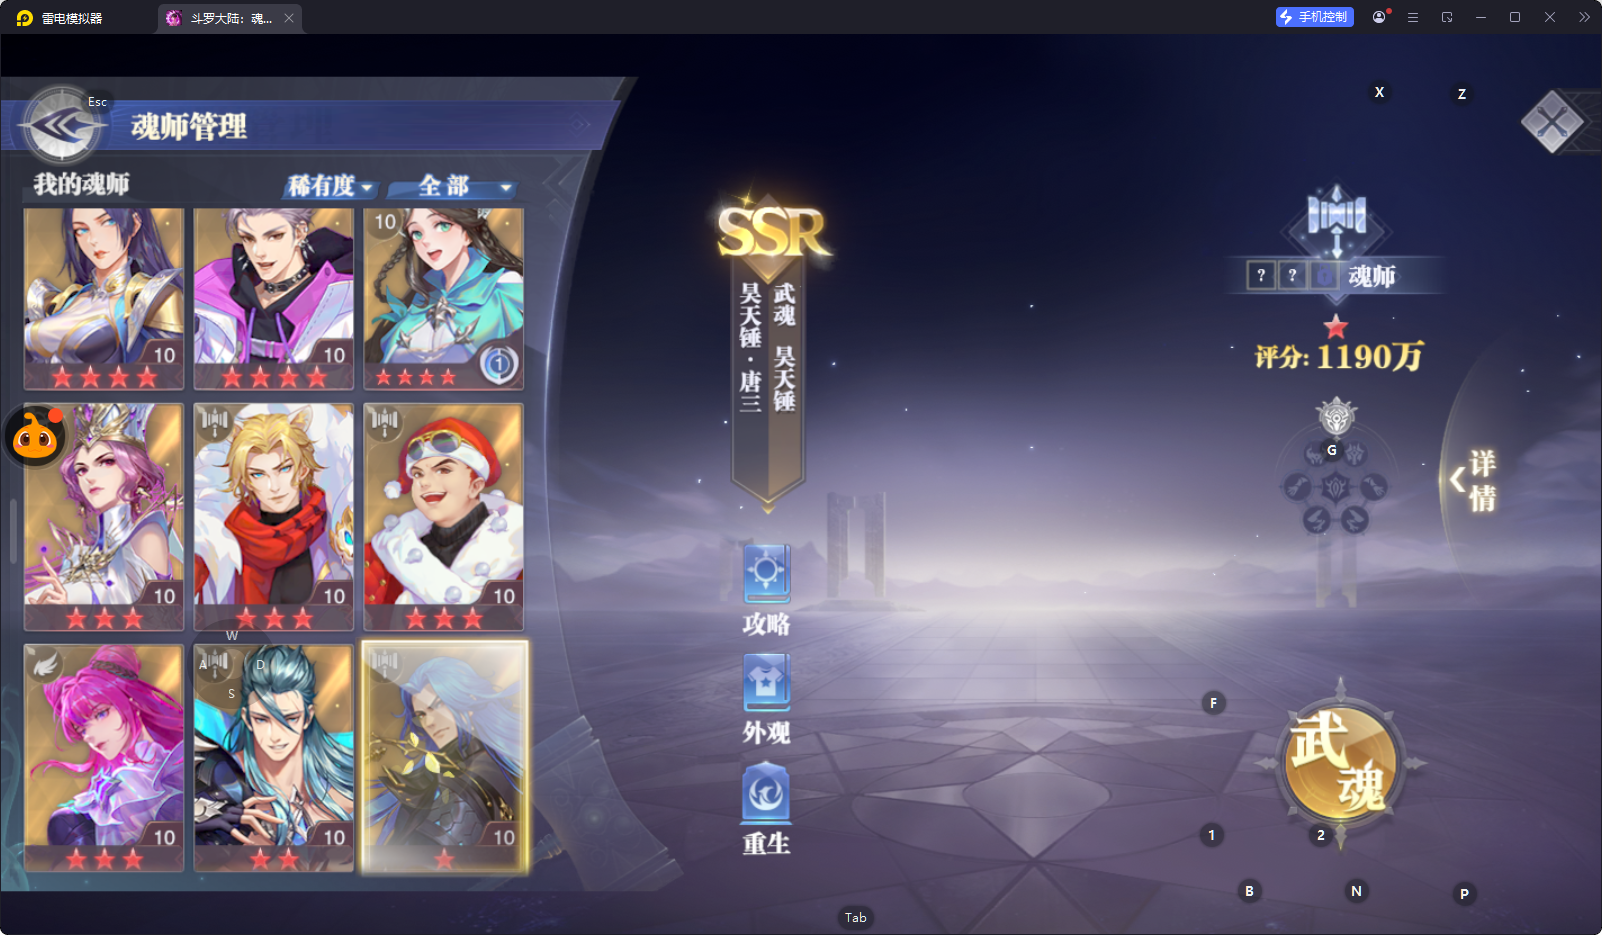
Task: Go back using the Esc arrow button
Action: tap(61, 126)
